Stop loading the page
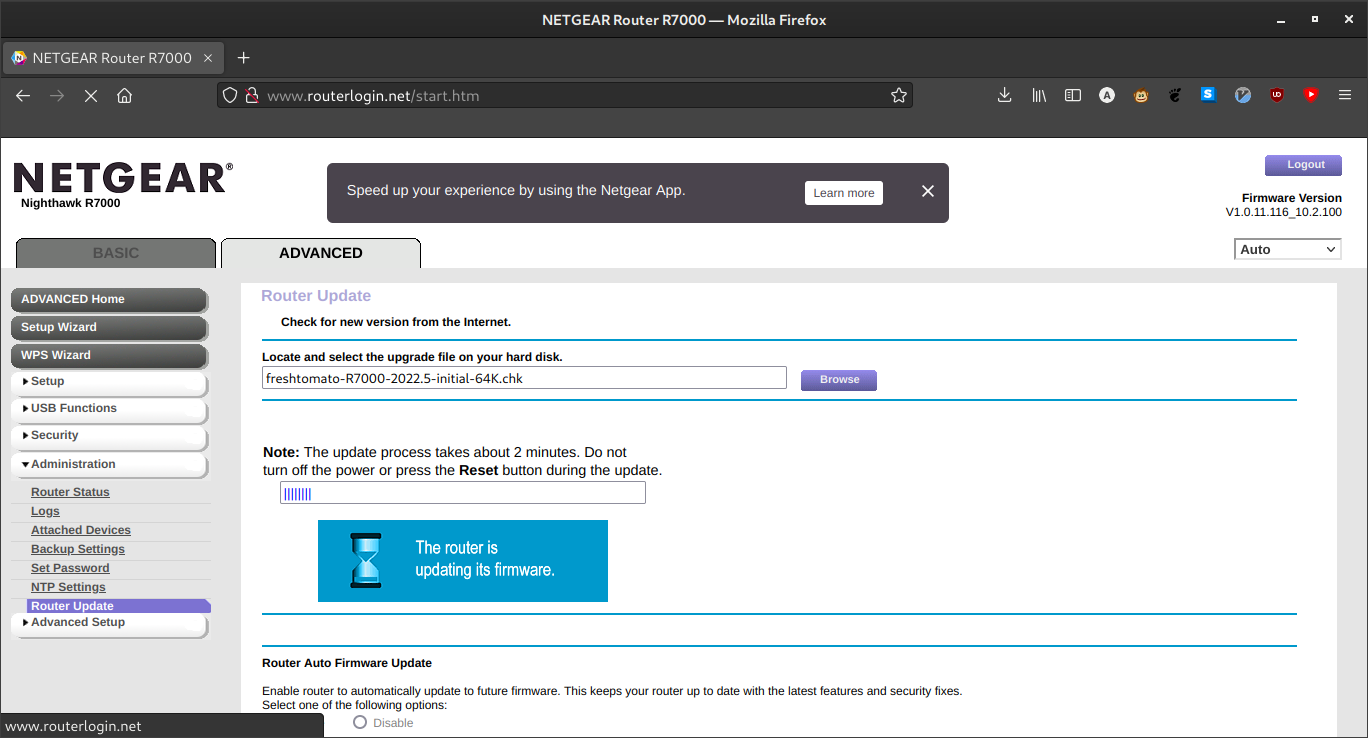This screenshot has height=738, width=1368. (x=90, y=95)
